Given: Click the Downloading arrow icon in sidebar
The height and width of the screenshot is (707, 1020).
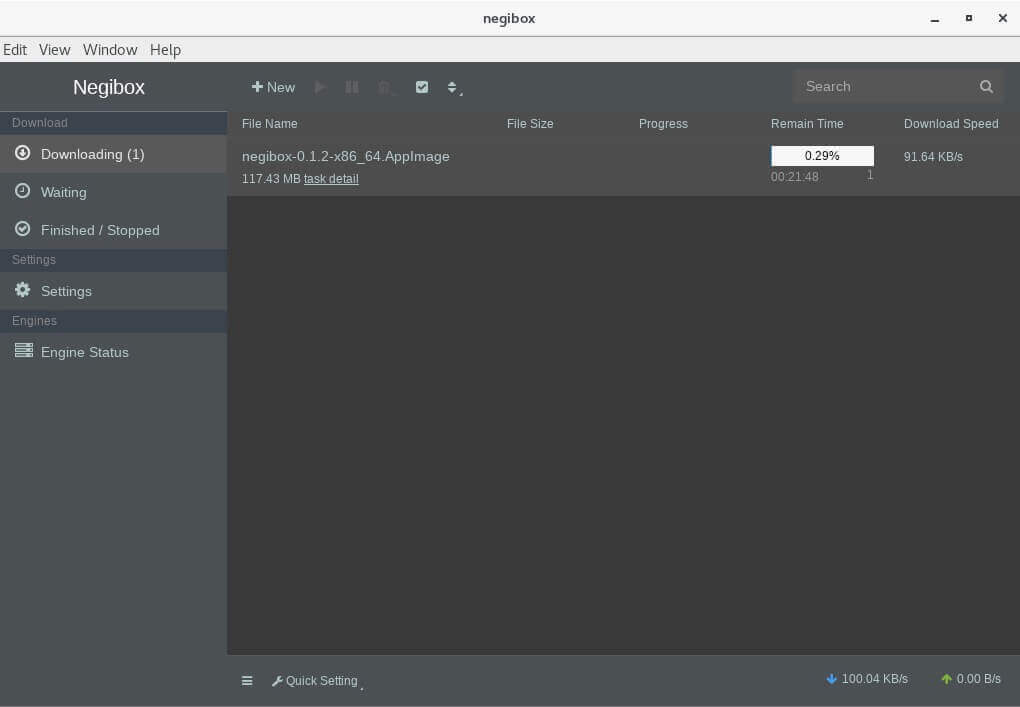Looking at the screenshot, I should 23,153.
